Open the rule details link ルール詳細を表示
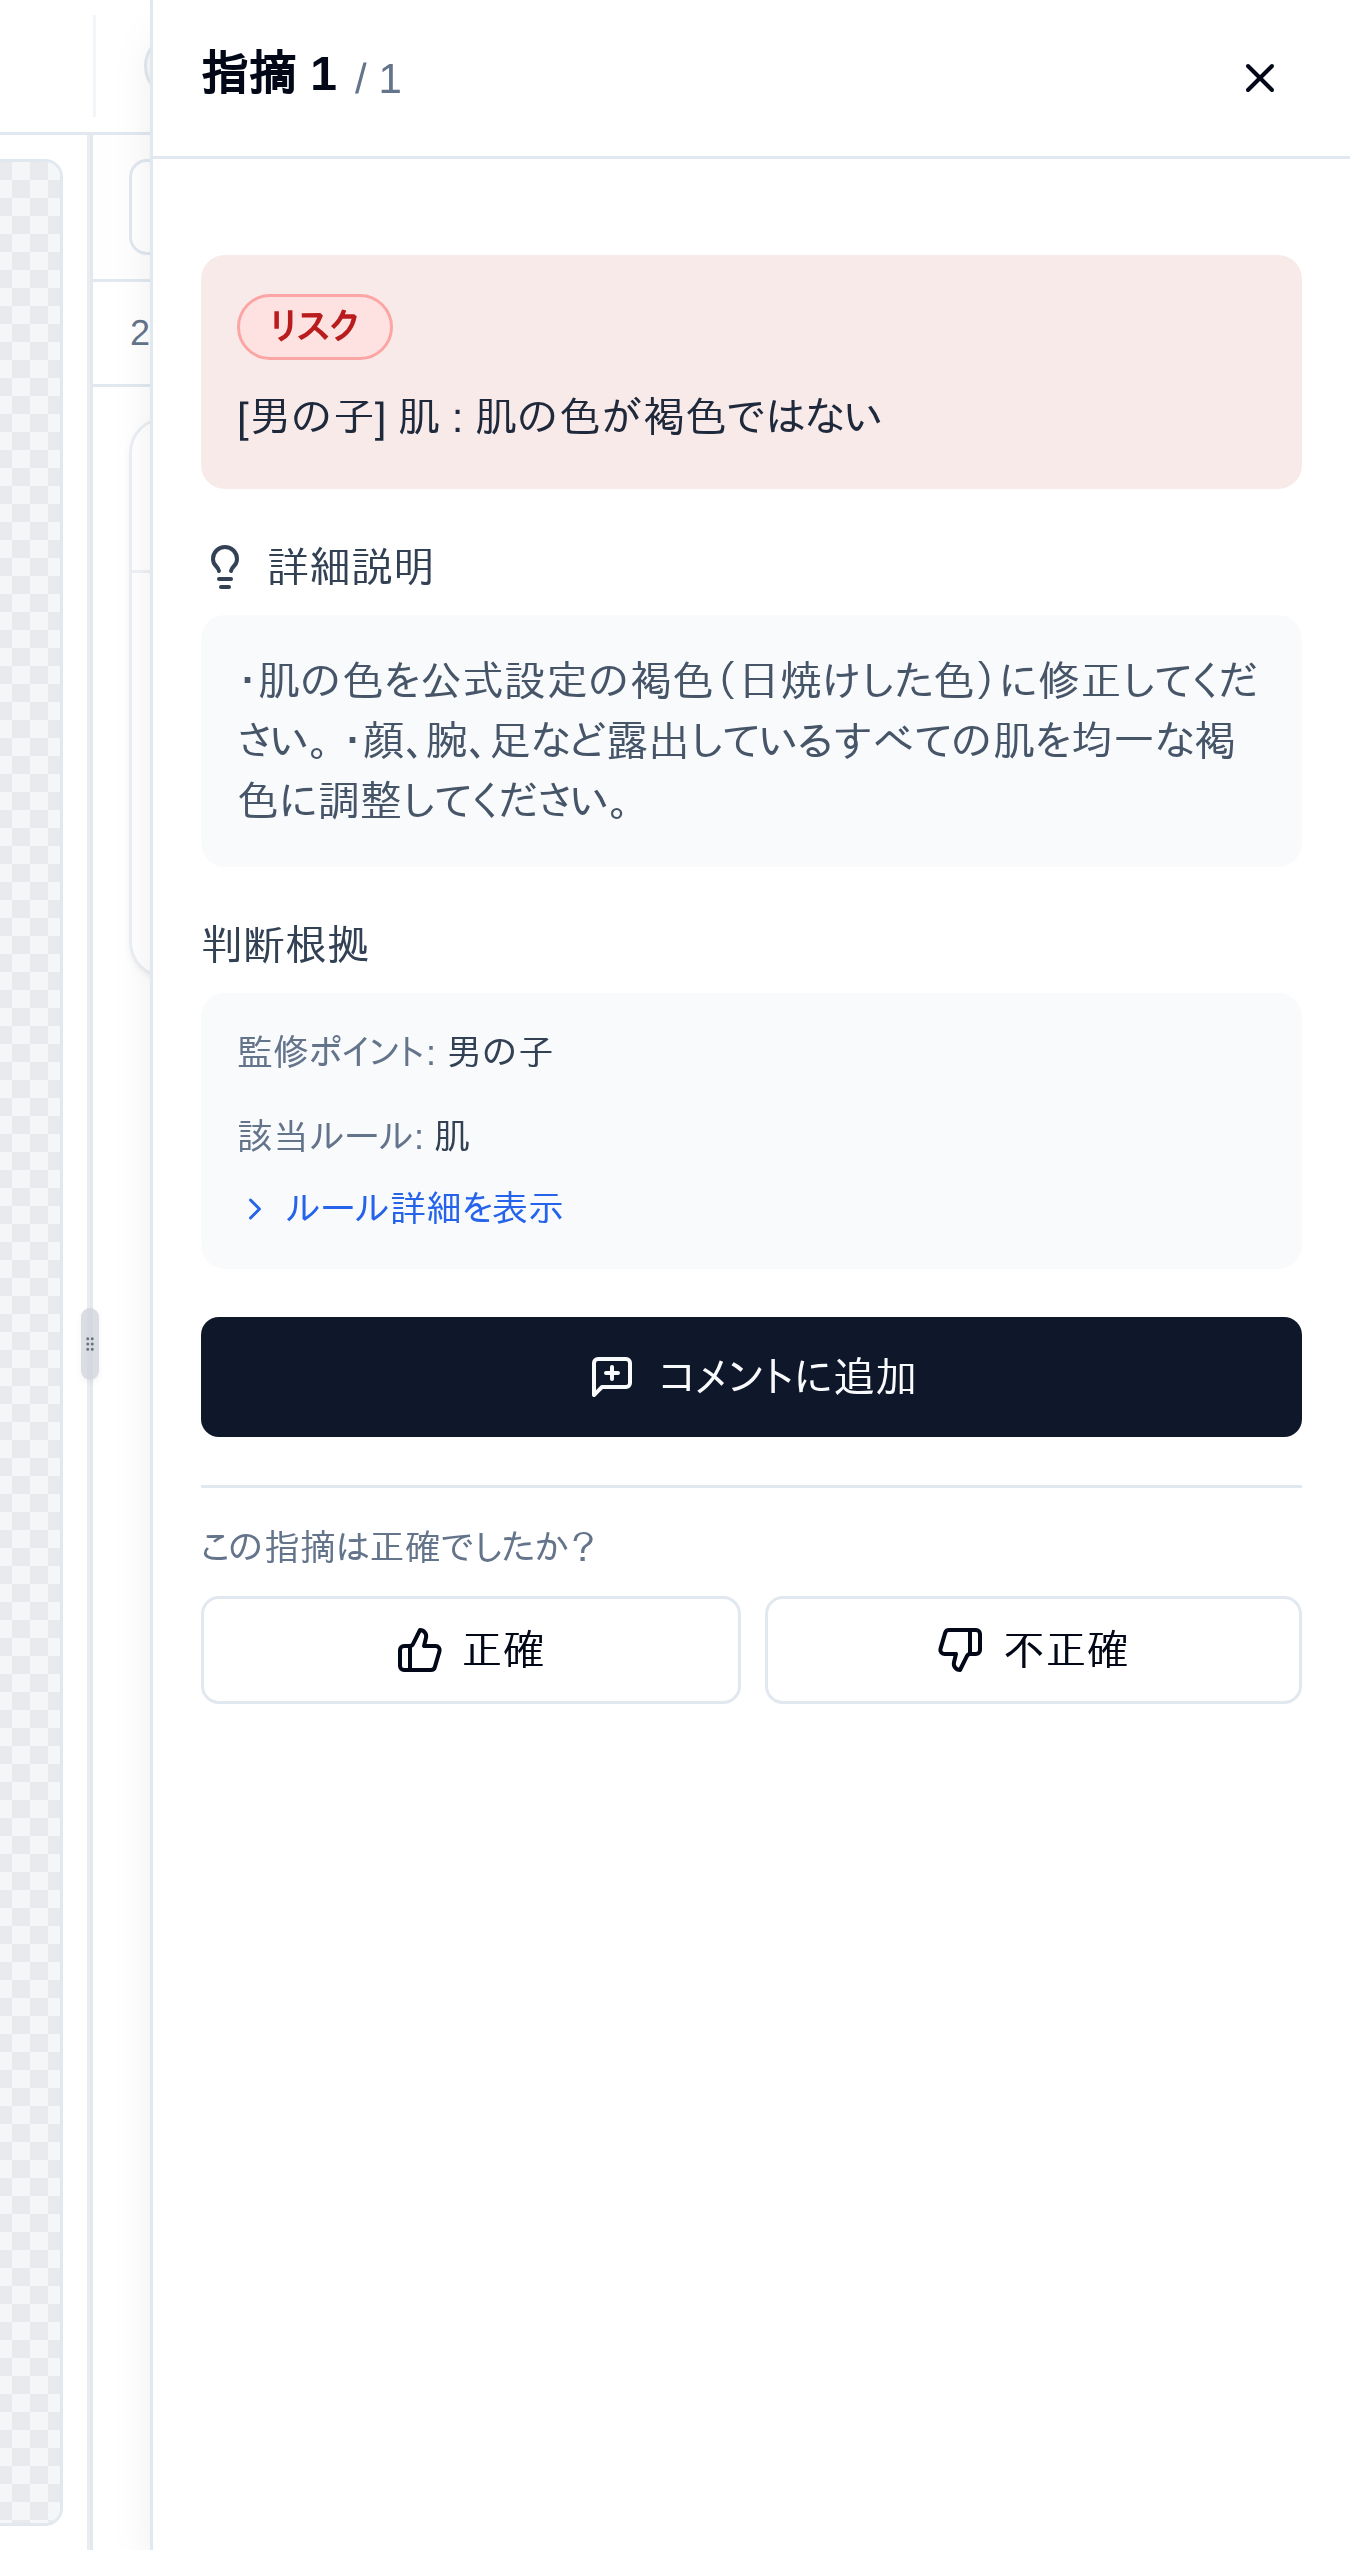1350x2550 pixels. click(423, 1209)
